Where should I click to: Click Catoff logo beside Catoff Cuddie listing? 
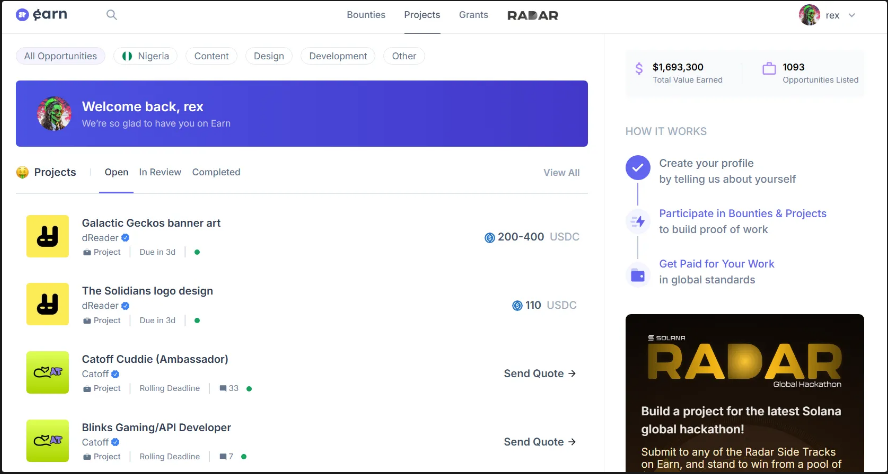point(47,373)
